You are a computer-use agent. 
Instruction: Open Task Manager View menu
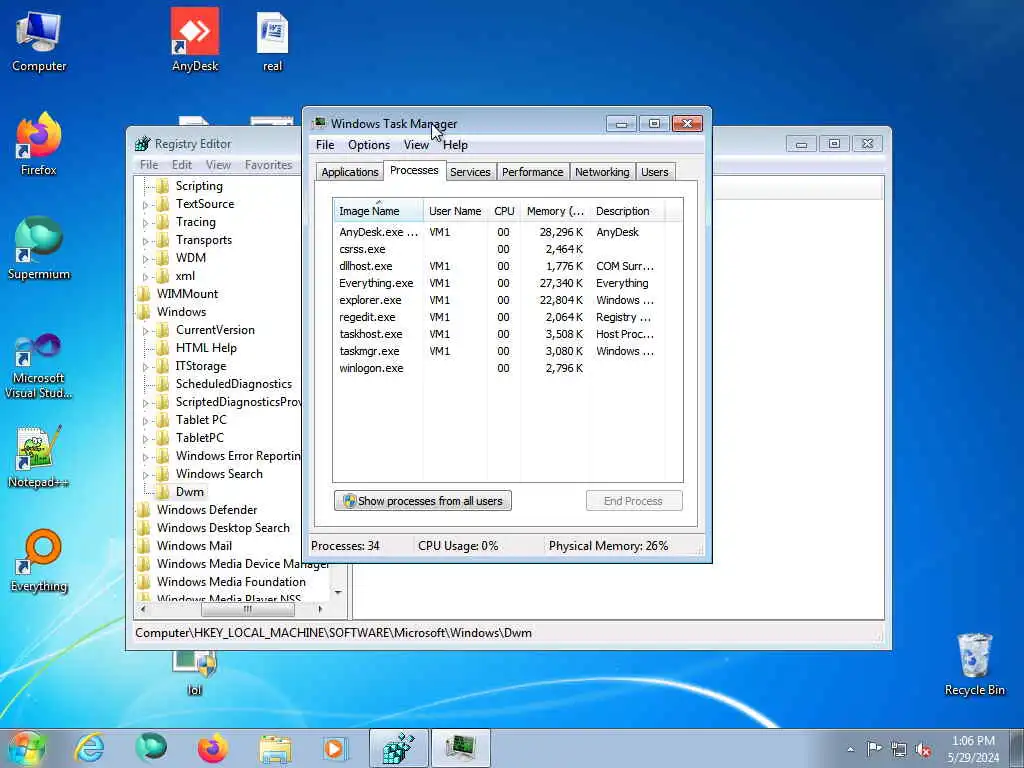click(416, 145)
